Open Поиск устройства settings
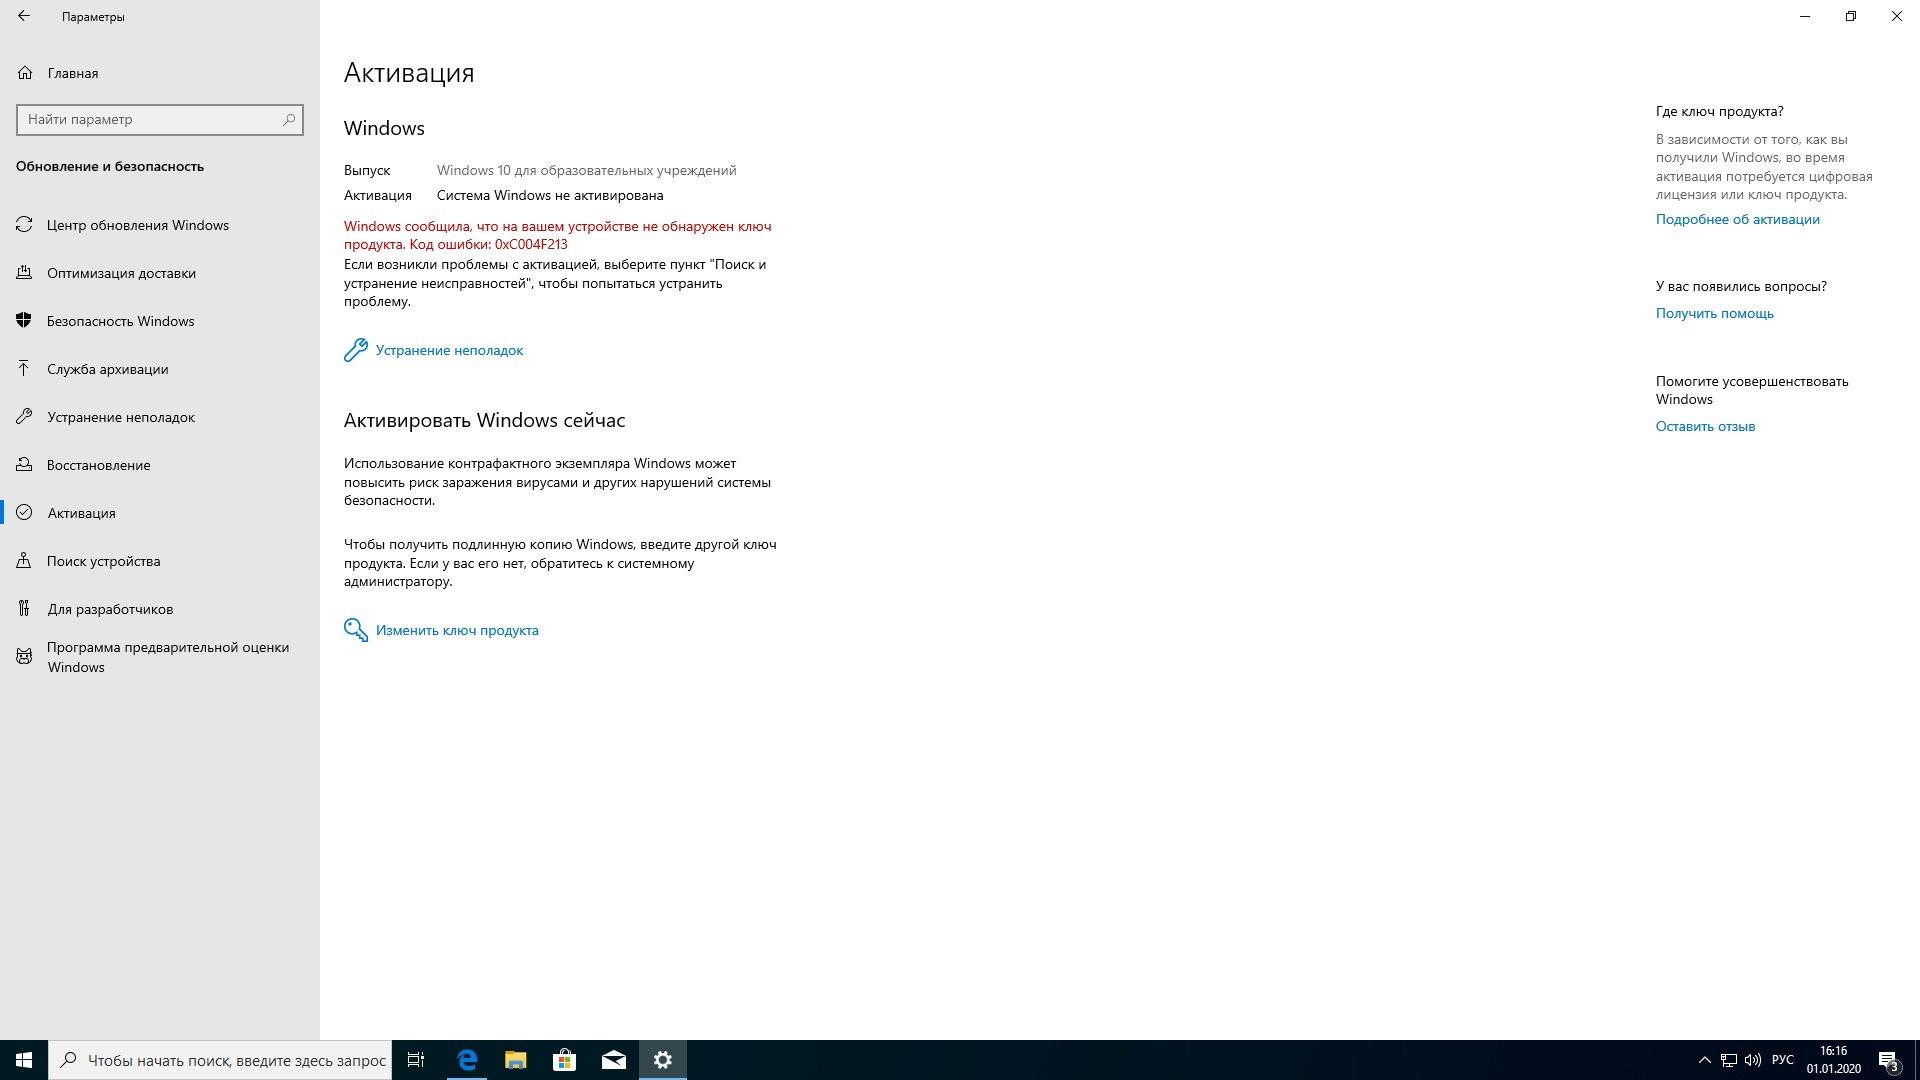 pyautogui.click(x=104, y=559)
